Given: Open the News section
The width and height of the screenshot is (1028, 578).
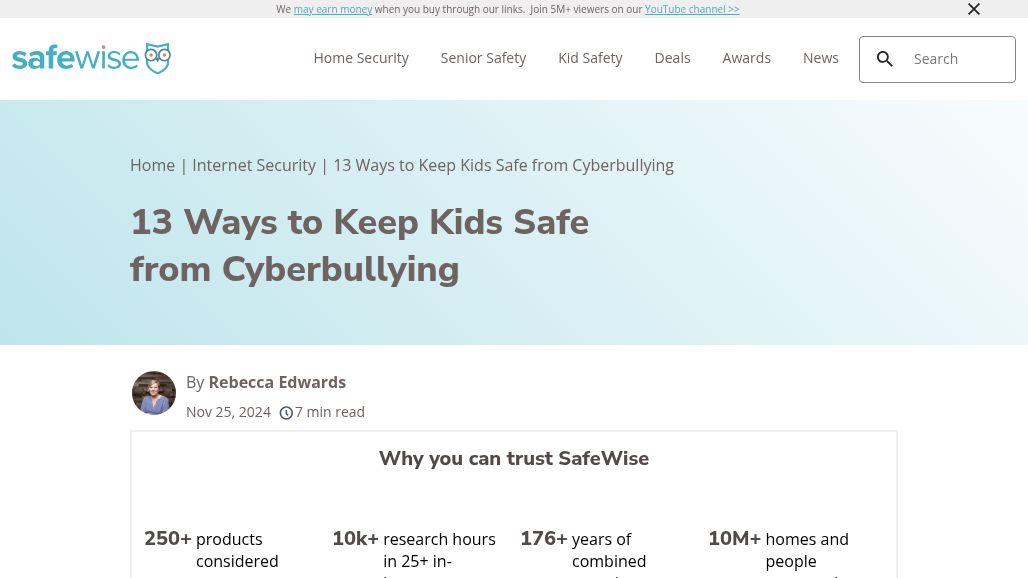Looking at the screenshot, I should [820, 58].
